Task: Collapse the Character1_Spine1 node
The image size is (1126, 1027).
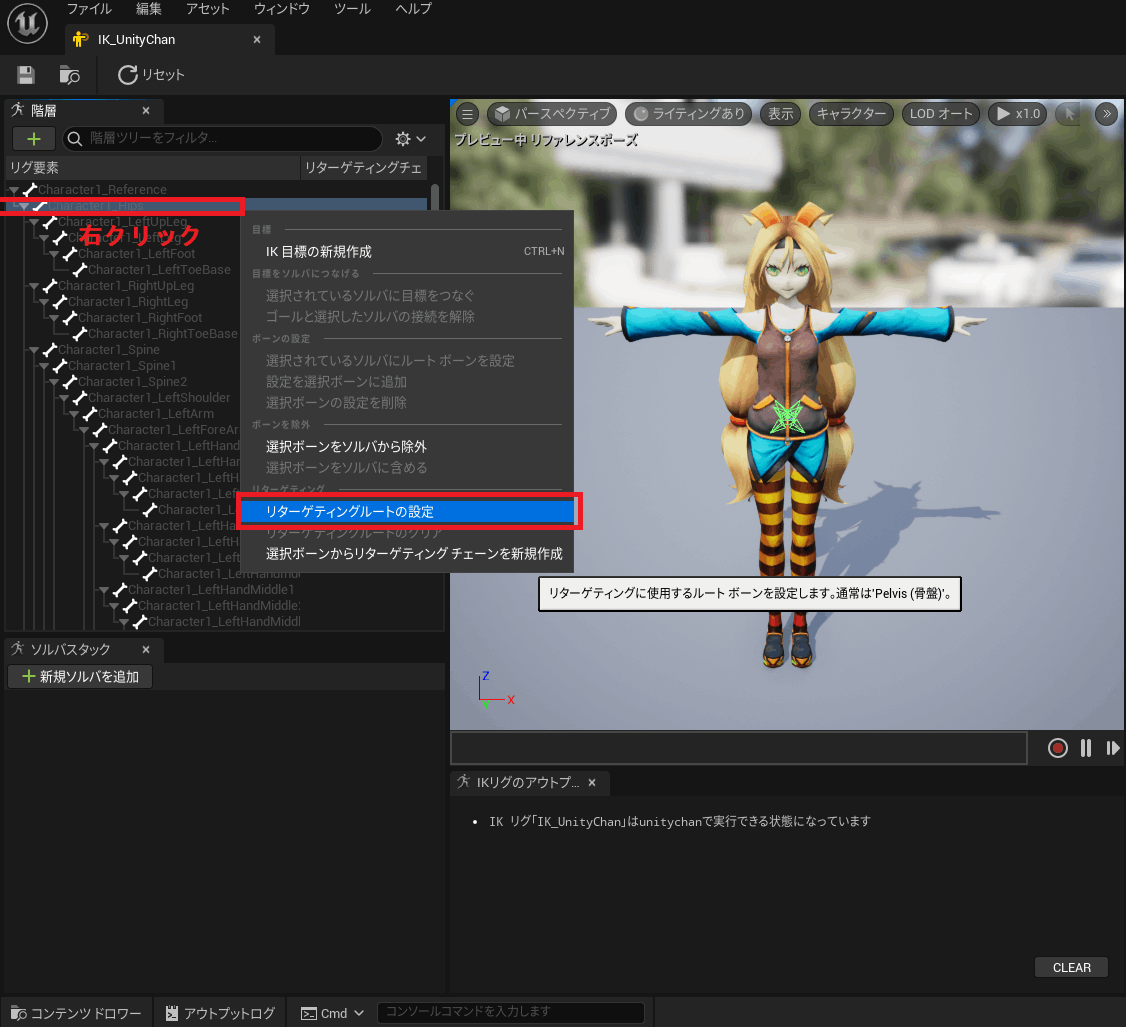Action: tap(44, 366)
